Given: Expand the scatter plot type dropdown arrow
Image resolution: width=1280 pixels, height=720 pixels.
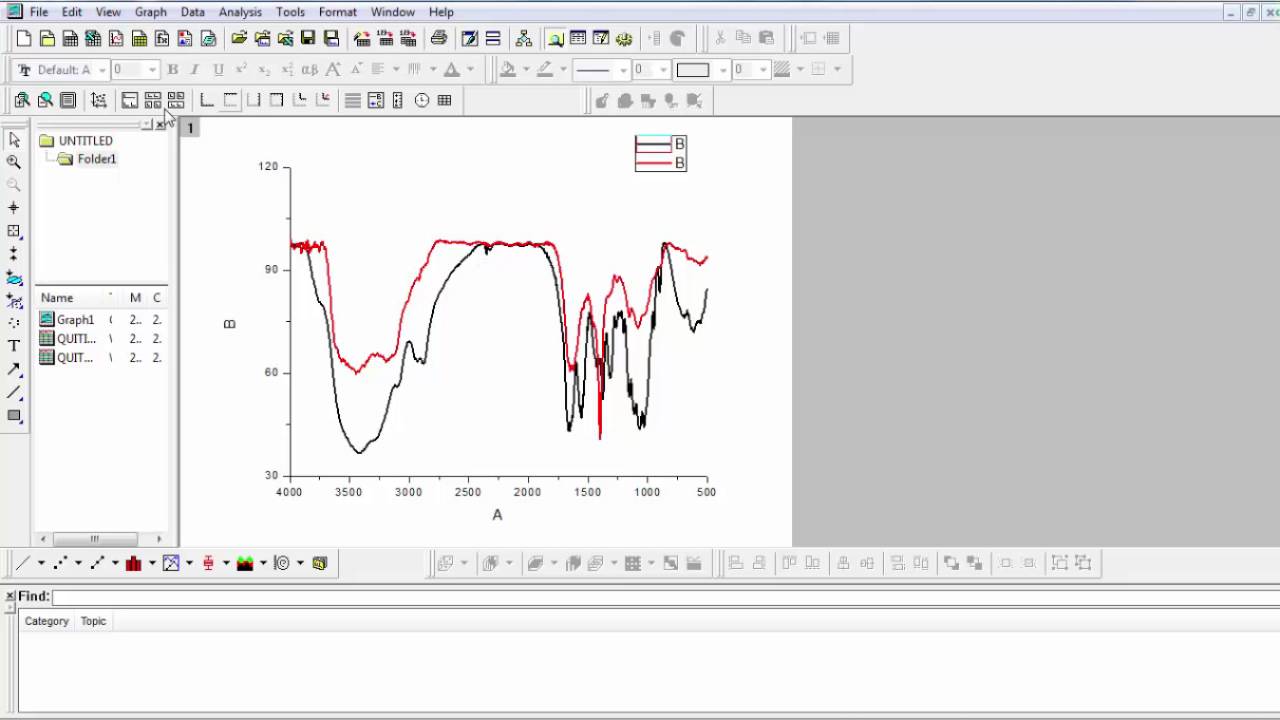Looking at the screenshot, I should pos(78,563).
